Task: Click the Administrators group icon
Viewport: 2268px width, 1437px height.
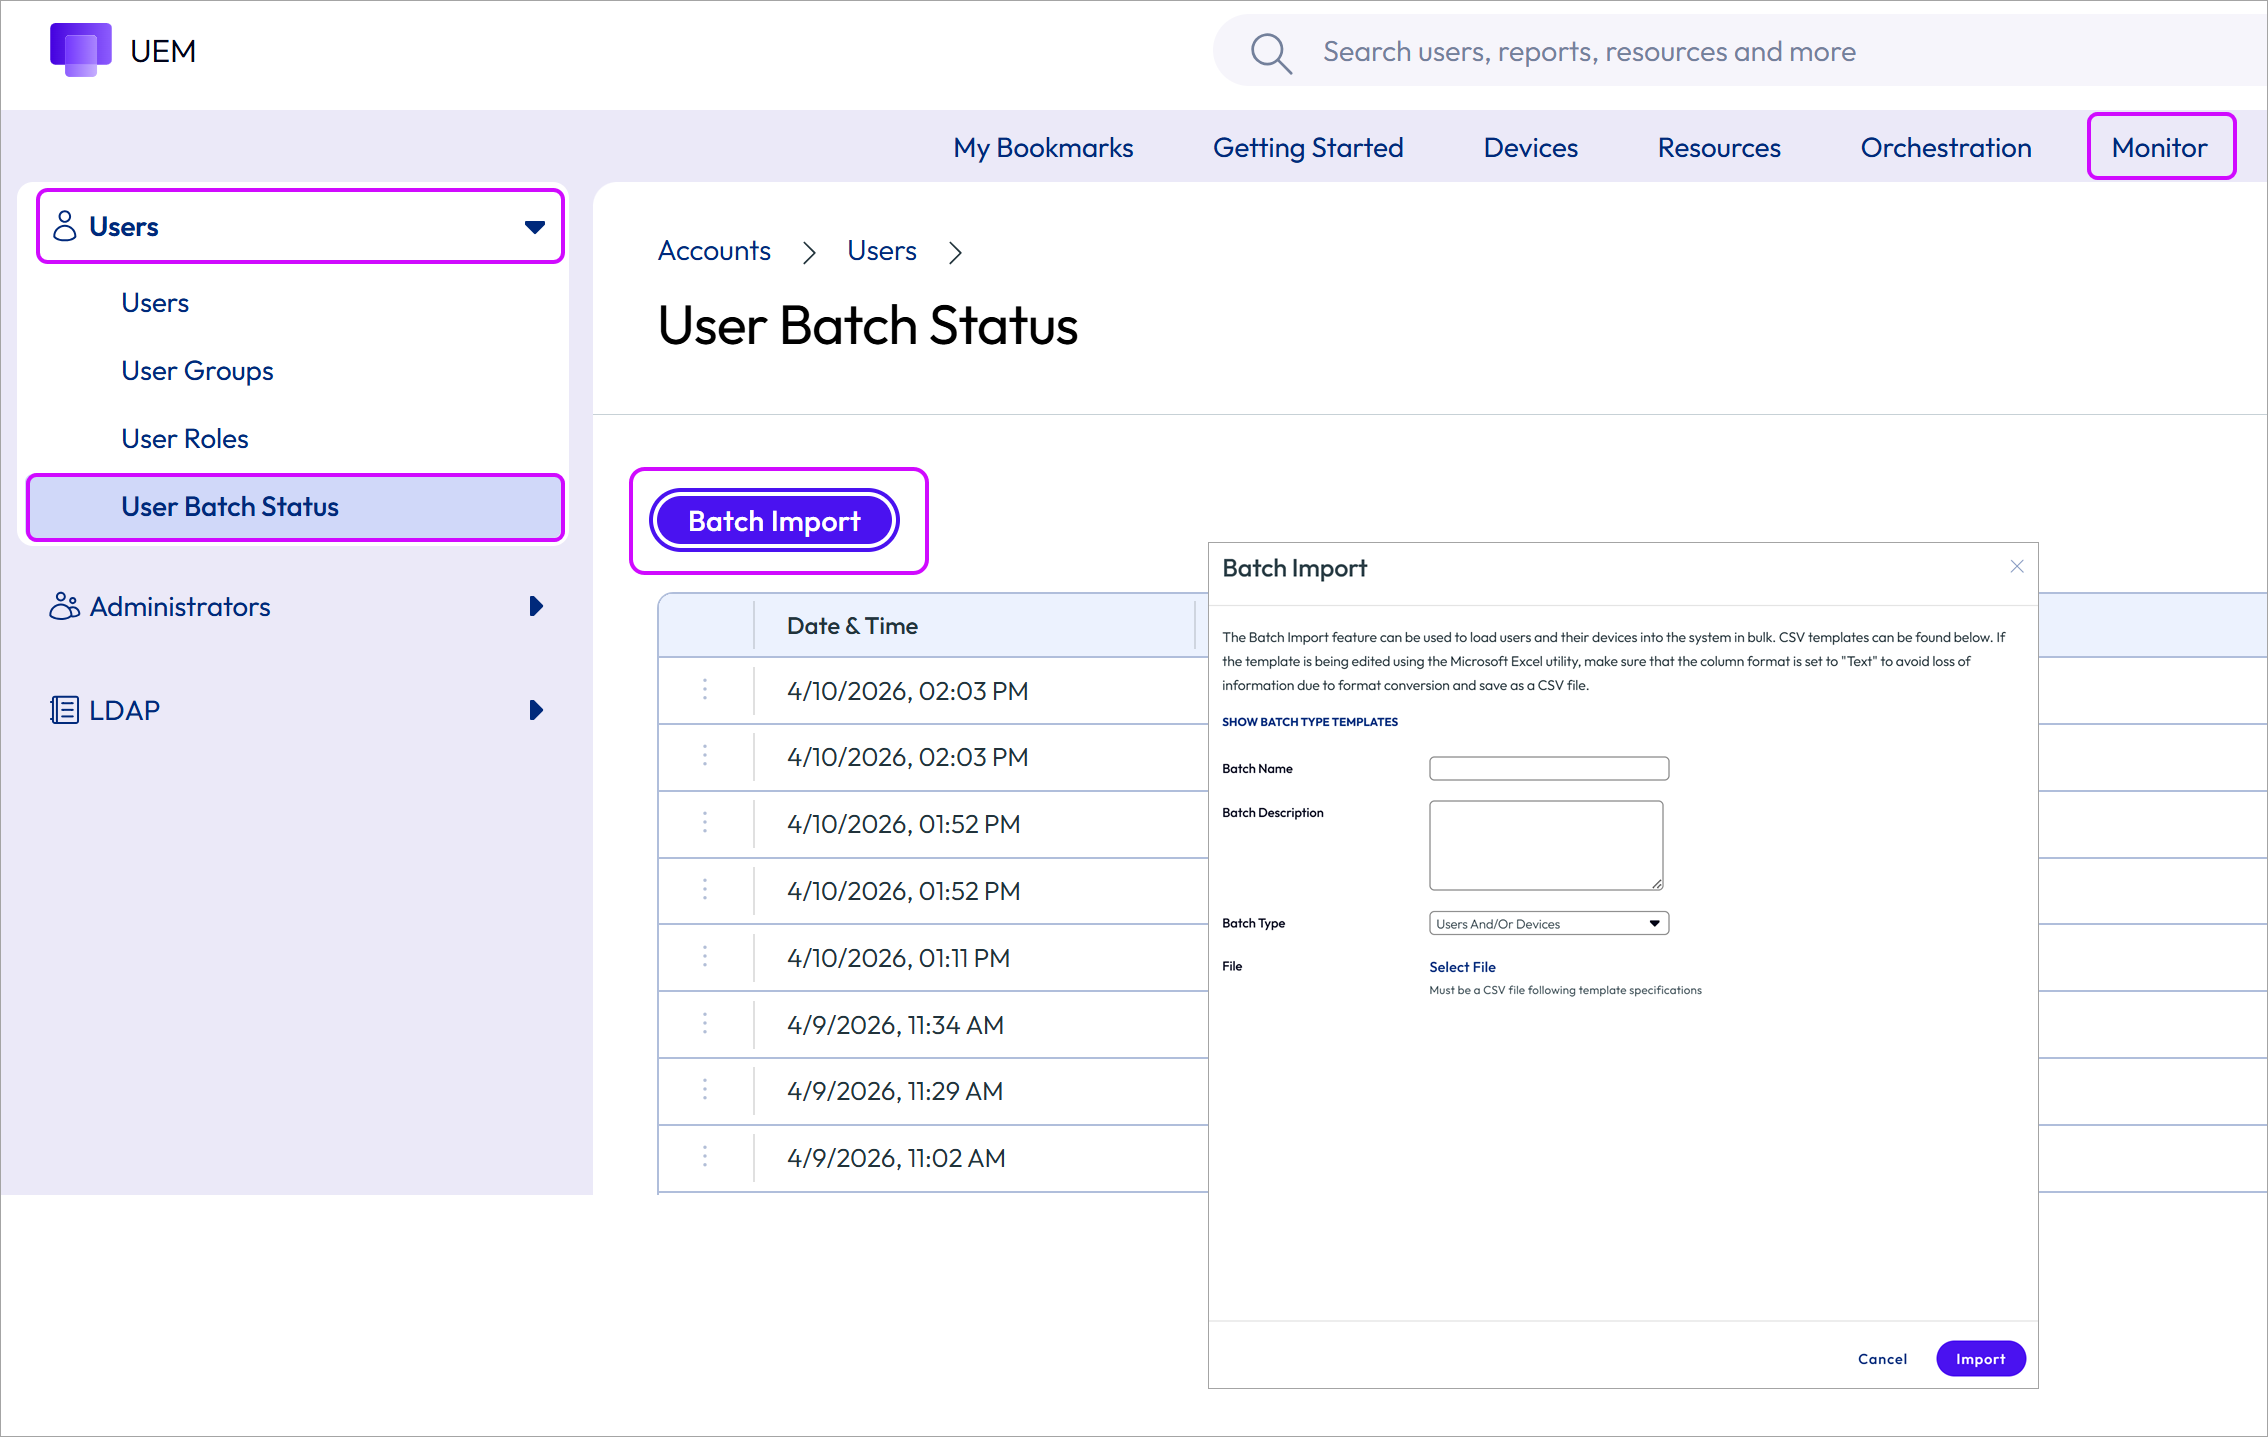Action: [x=65, y=606]
